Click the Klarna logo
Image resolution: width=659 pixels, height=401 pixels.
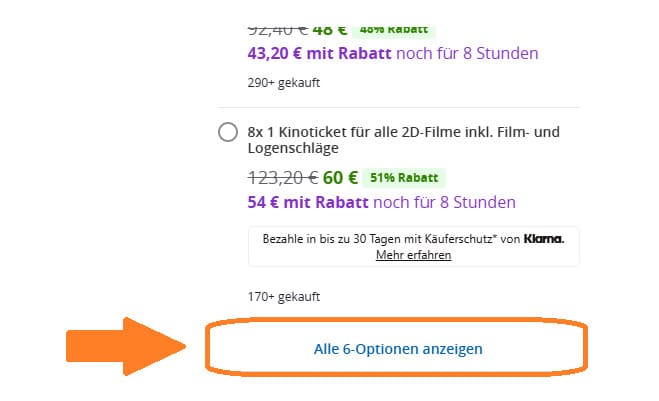point(544,239)
